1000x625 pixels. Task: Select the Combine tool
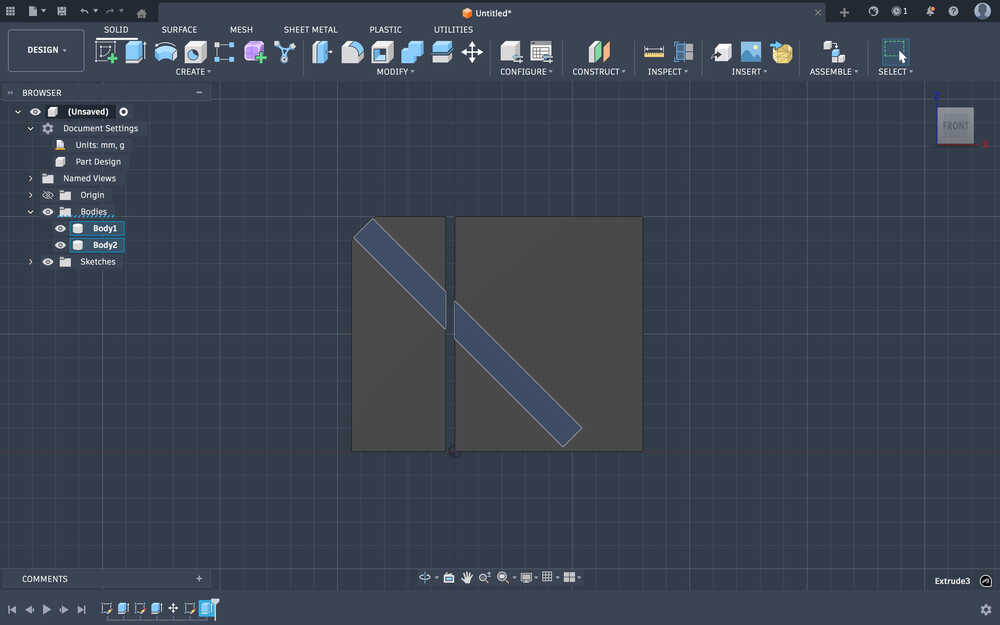pyautogui.click(x=412, y=52)
